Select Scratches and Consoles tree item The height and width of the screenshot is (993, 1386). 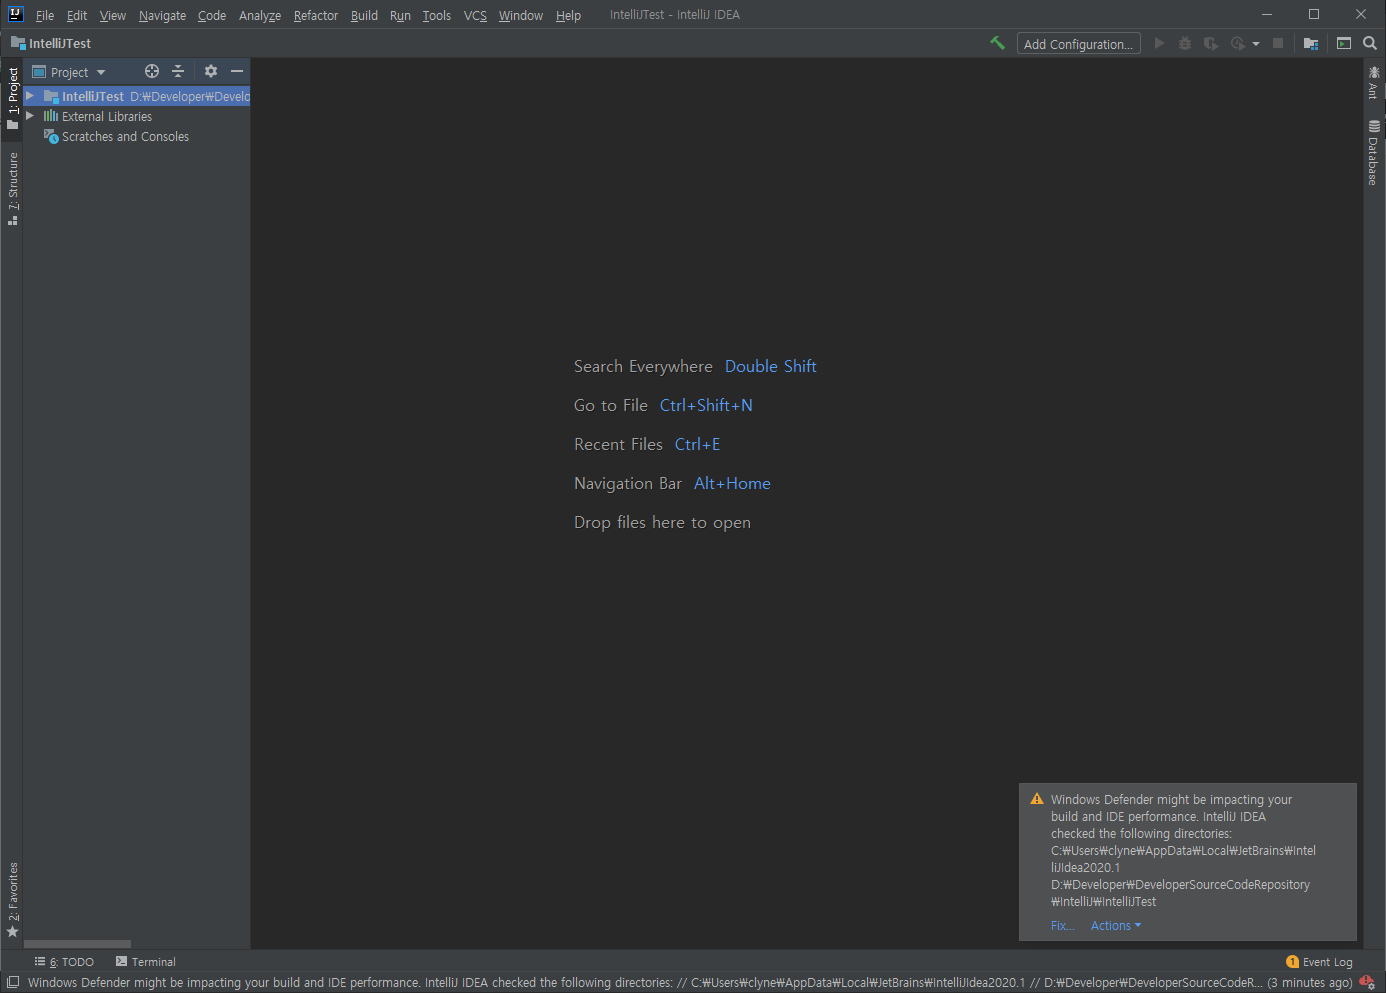point(137,136)
